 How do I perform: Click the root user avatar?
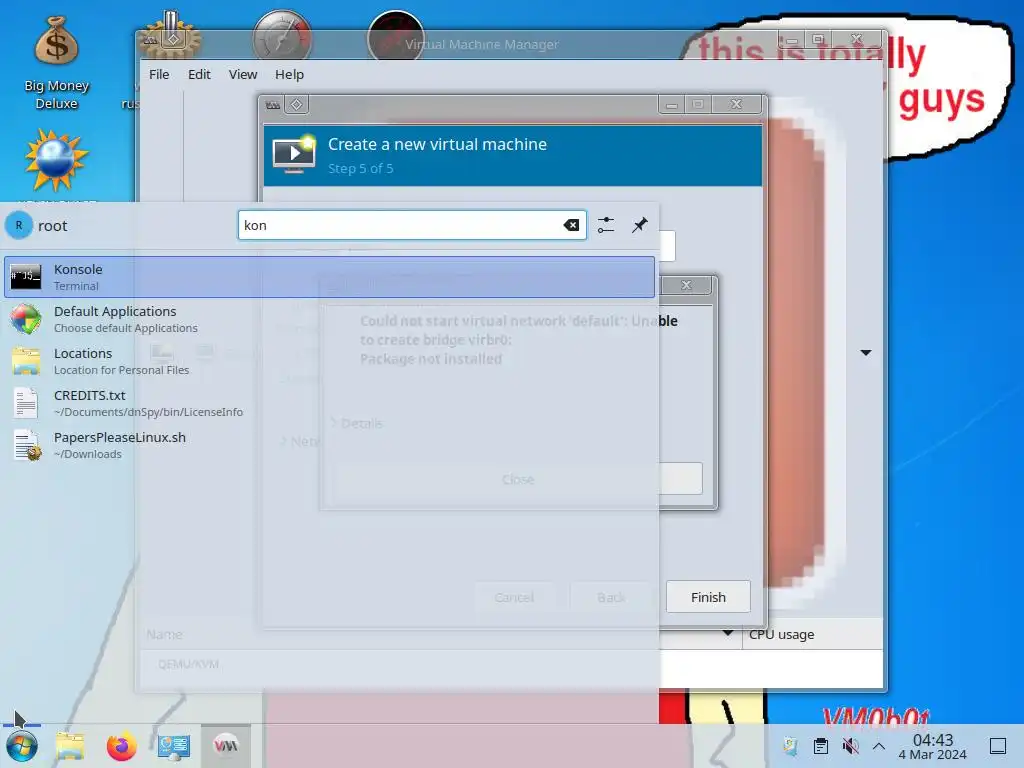[x=19, y=225]
